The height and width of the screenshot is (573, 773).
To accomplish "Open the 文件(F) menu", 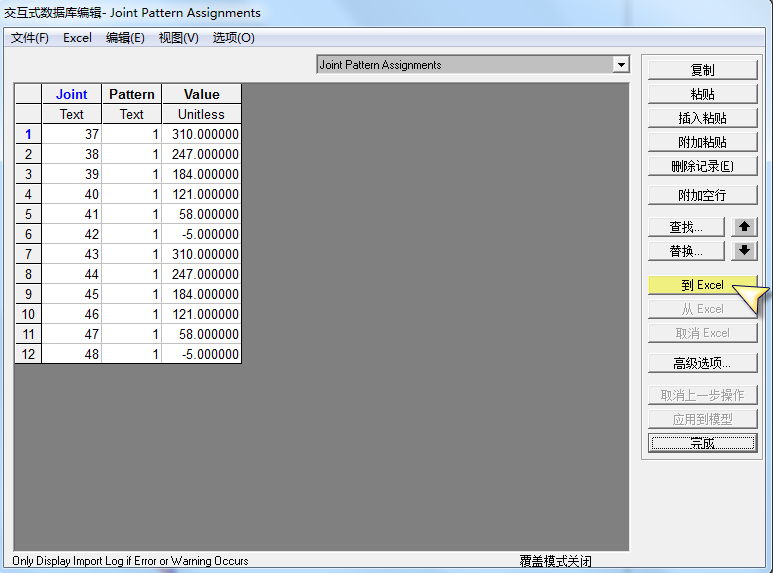I will (30, 38).
